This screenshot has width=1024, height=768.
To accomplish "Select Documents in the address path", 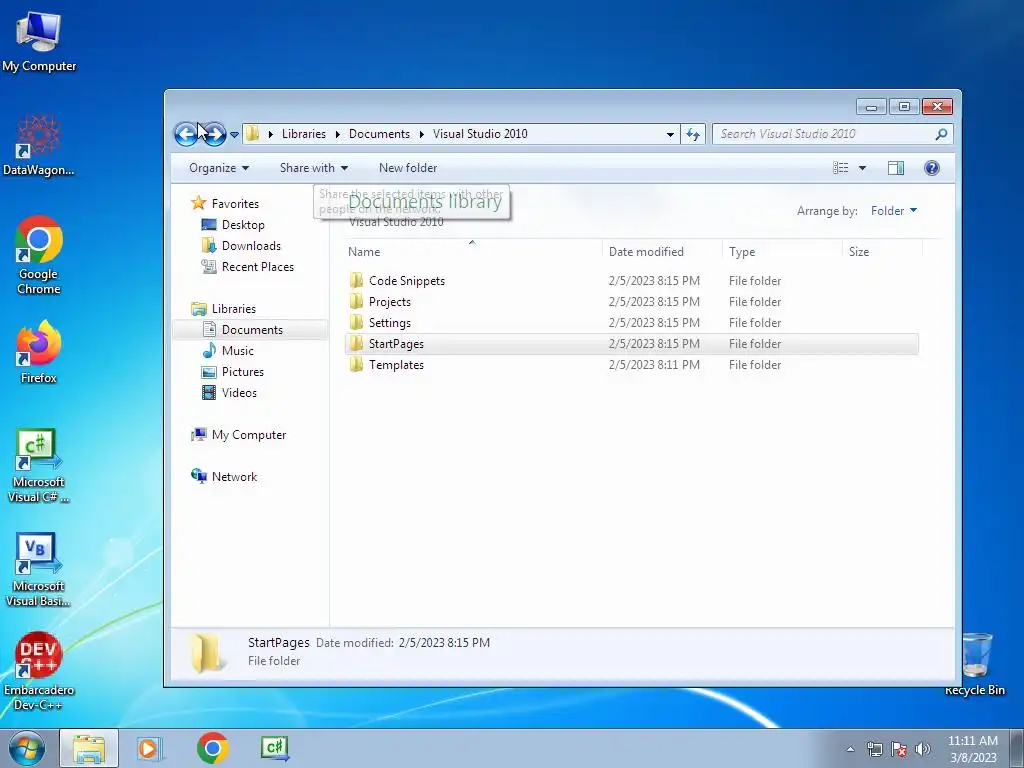I will tap(379, 134).
